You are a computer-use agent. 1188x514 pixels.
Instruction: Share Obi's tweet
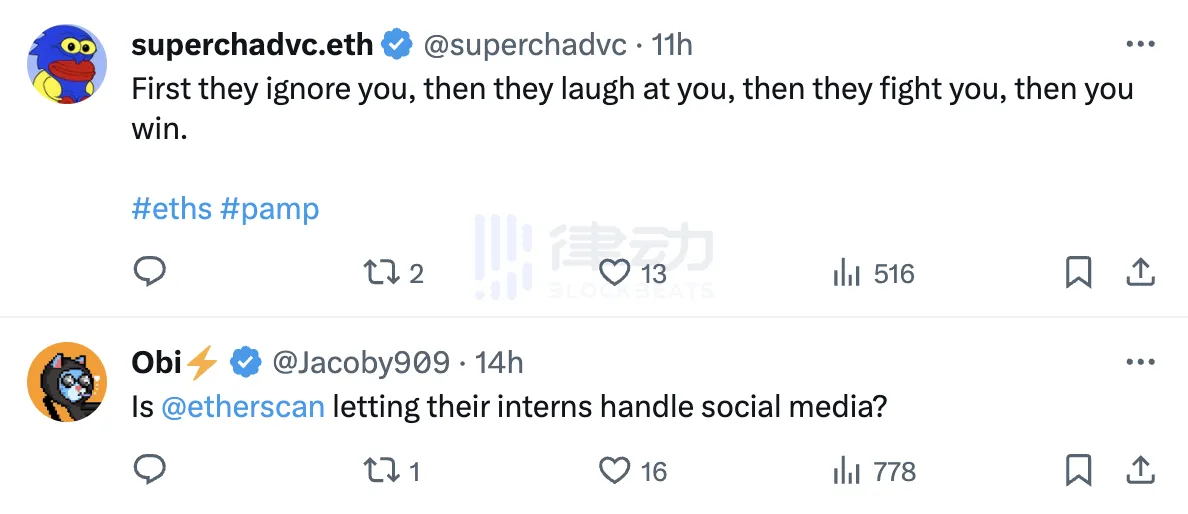click(1141, 470)
